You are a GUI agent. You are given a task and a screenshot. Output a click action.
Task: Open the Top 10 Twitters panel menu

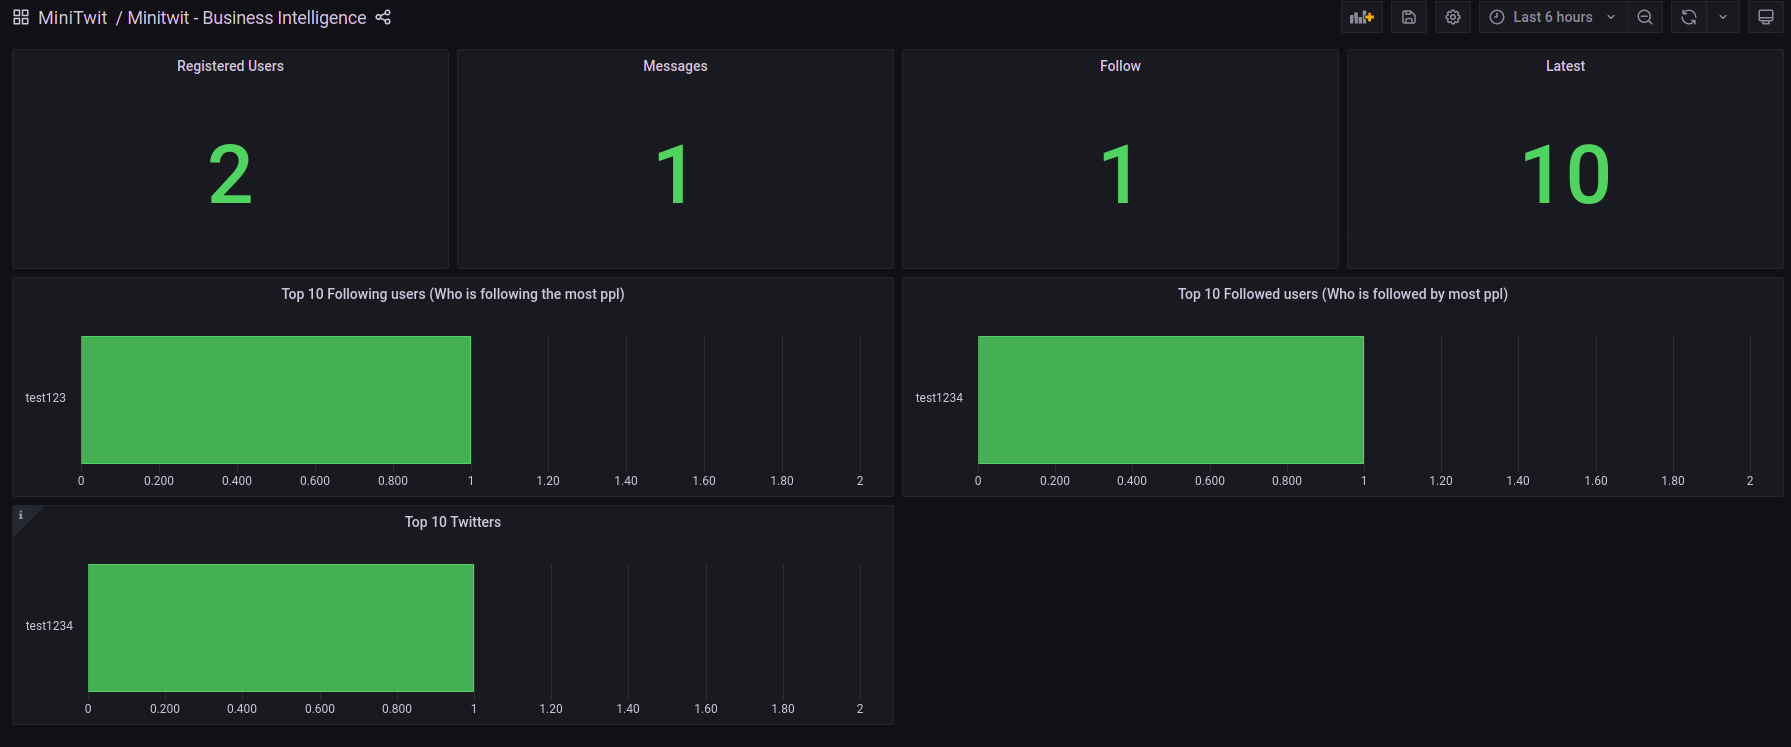453,522
